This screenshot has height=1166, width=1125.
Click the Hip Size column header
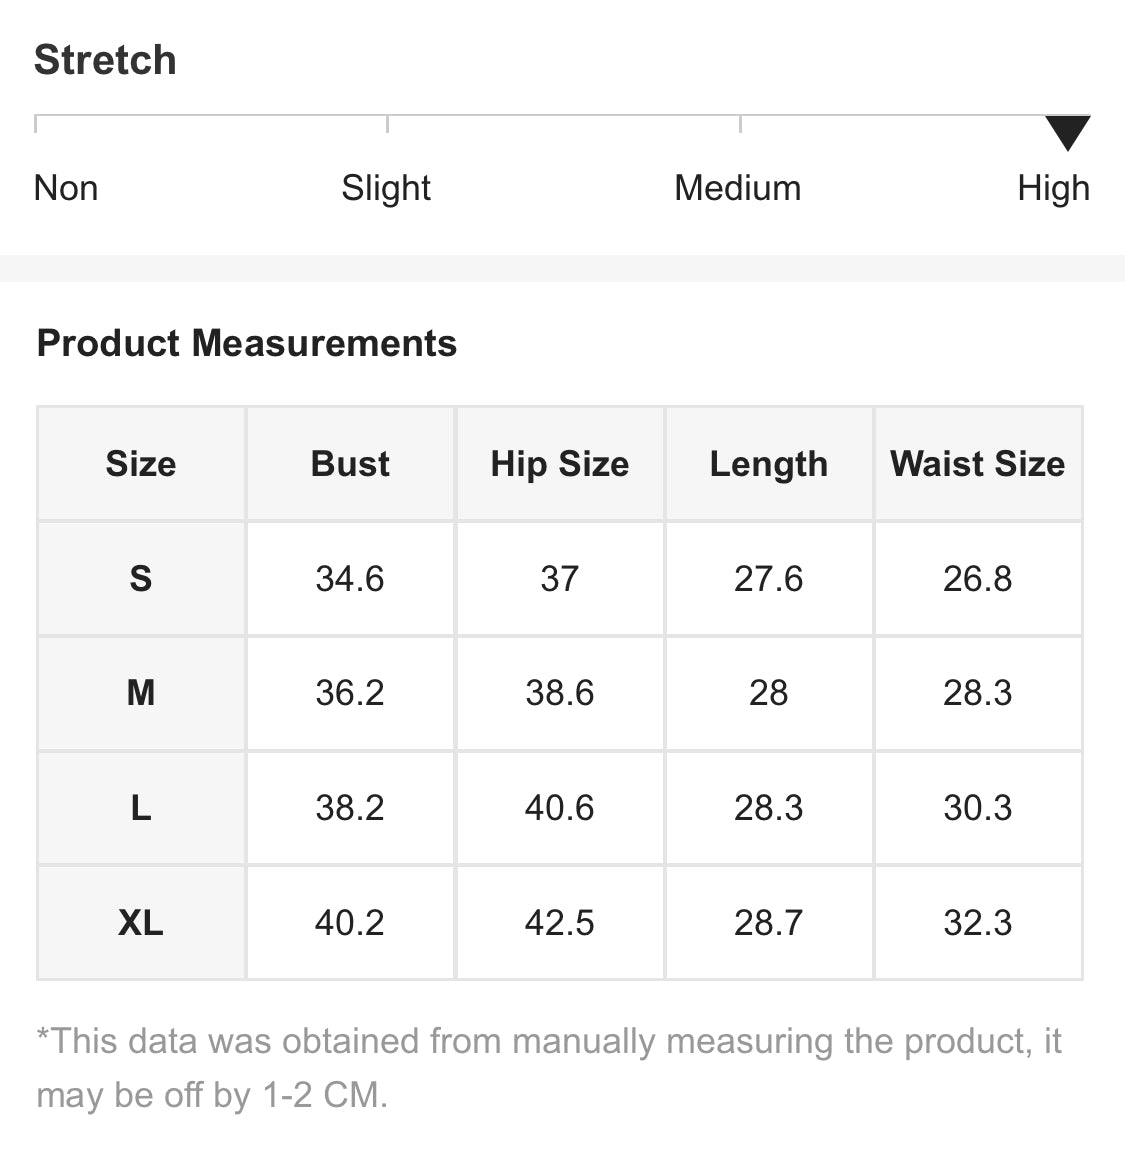560,464
